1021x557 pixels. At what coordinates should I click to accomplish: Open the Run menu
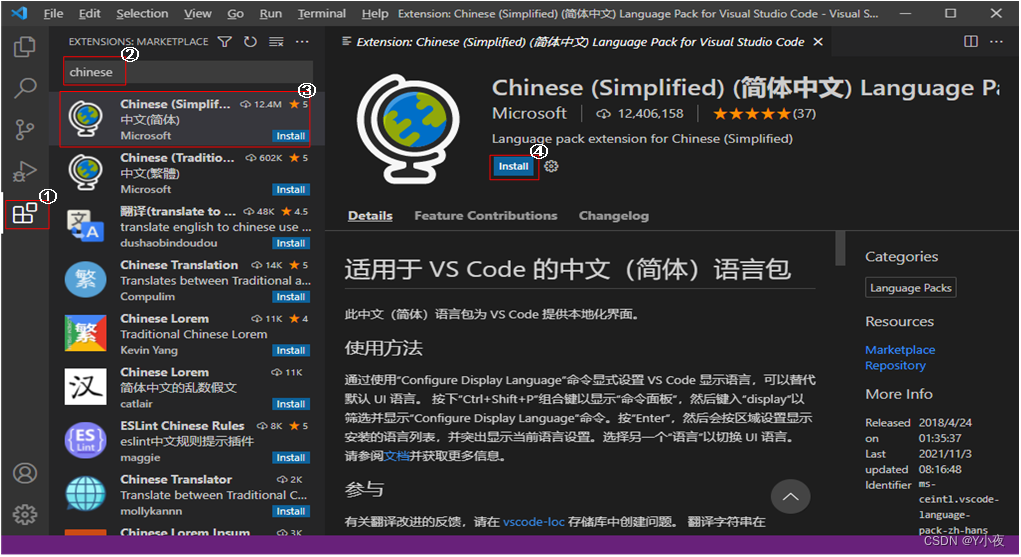(x=270, y=13)
